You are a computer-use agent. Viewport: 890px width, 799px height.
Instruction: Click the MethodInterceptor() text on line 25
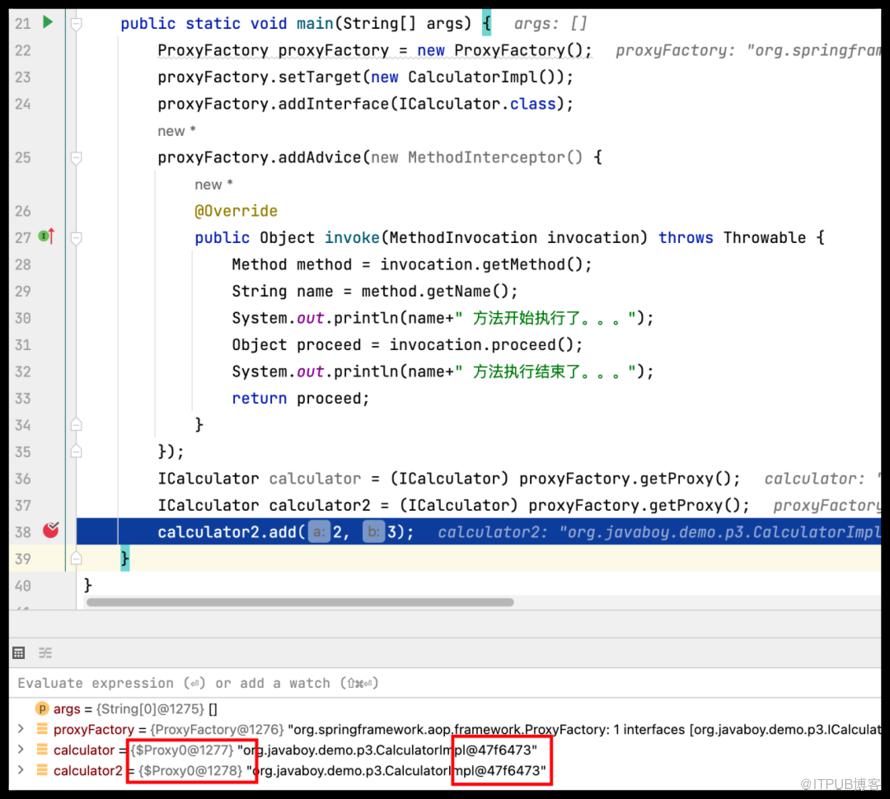495,157
